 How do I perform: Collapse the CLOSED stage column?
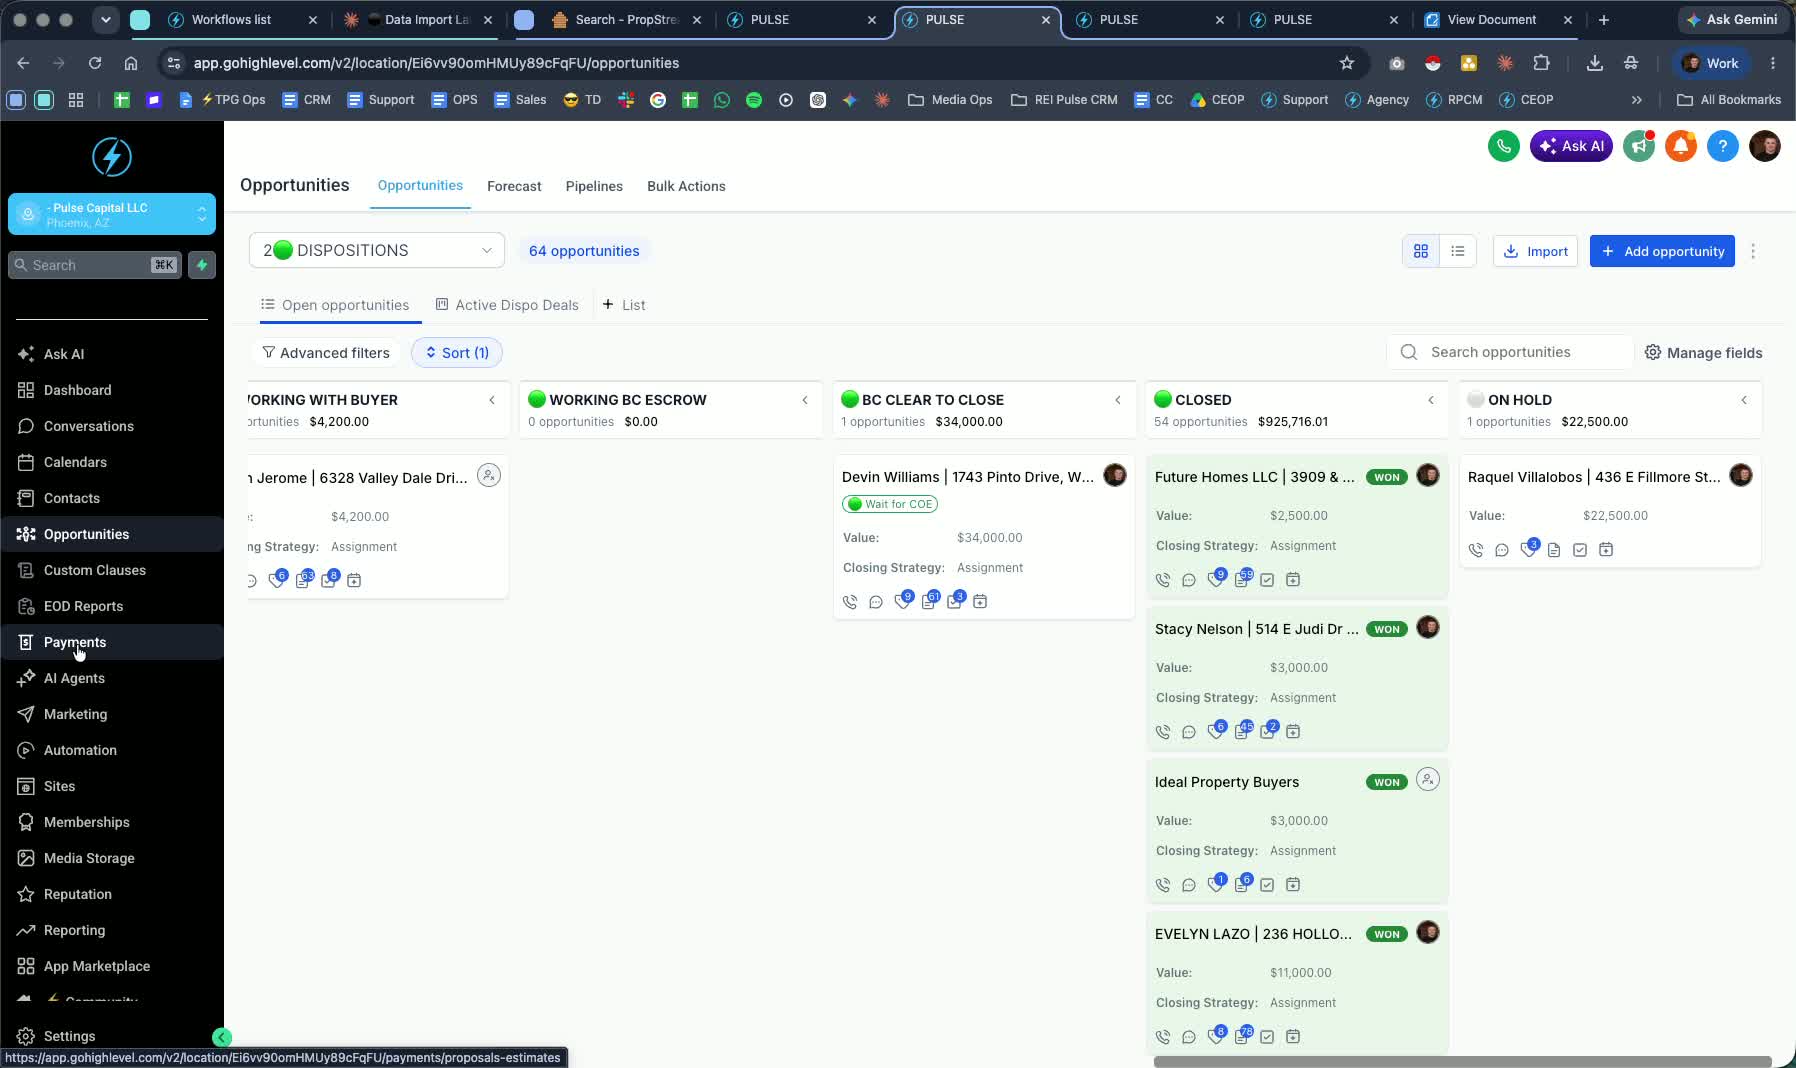click(1430, 400)
